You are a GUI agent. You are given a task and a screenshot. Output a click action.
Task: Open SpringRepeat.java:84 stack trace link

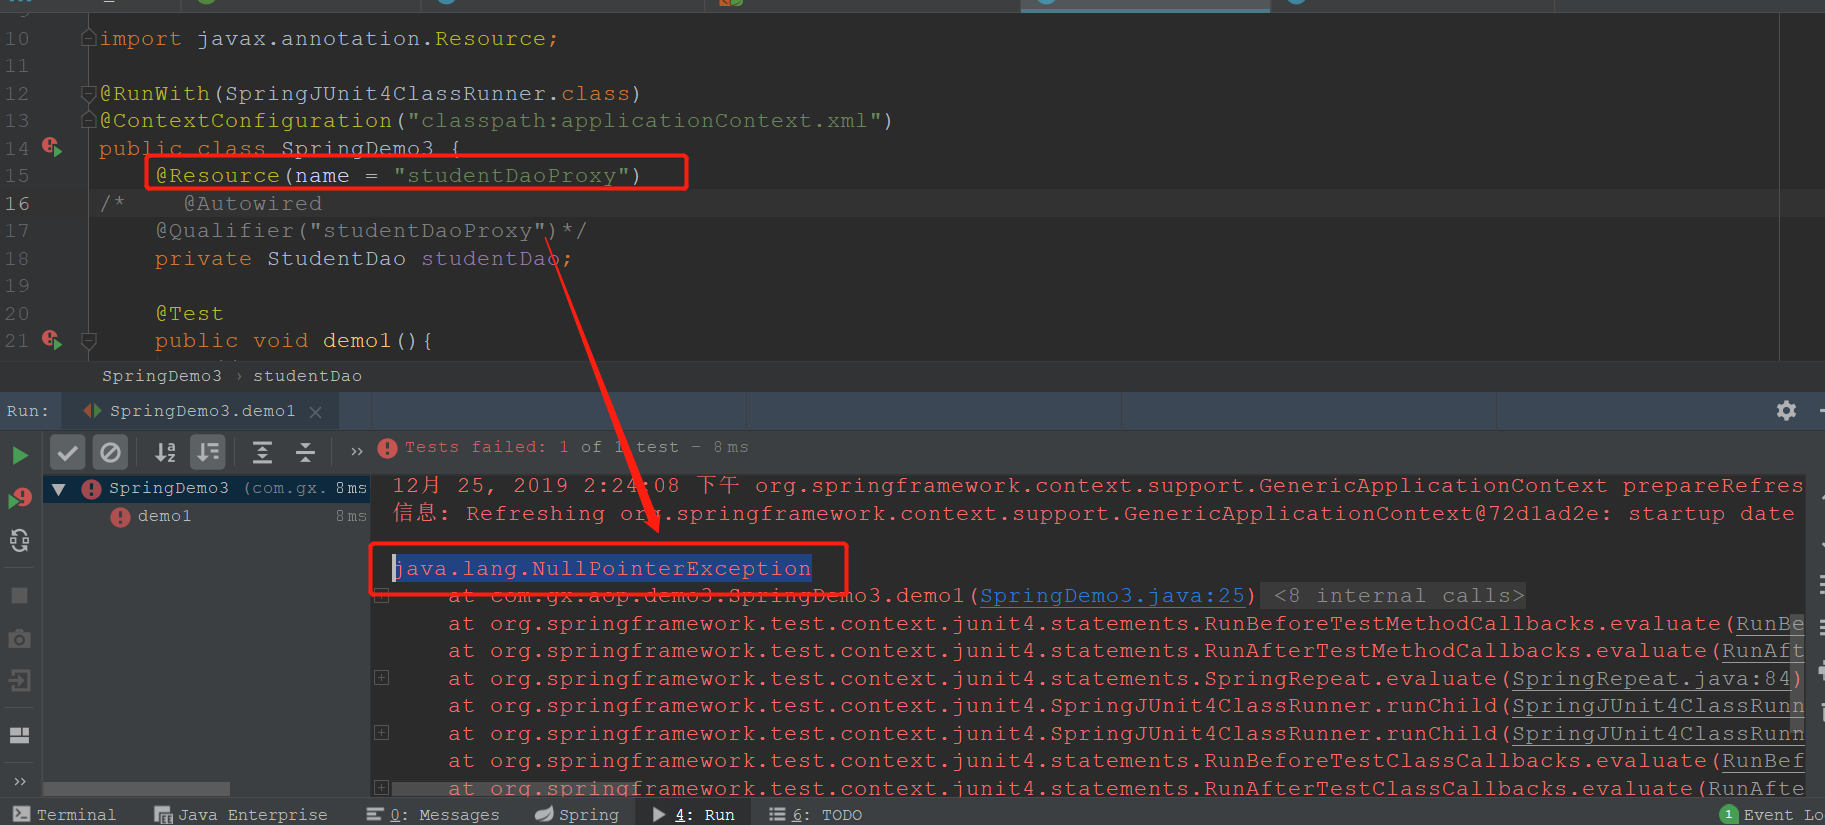tap(1650, 679)
